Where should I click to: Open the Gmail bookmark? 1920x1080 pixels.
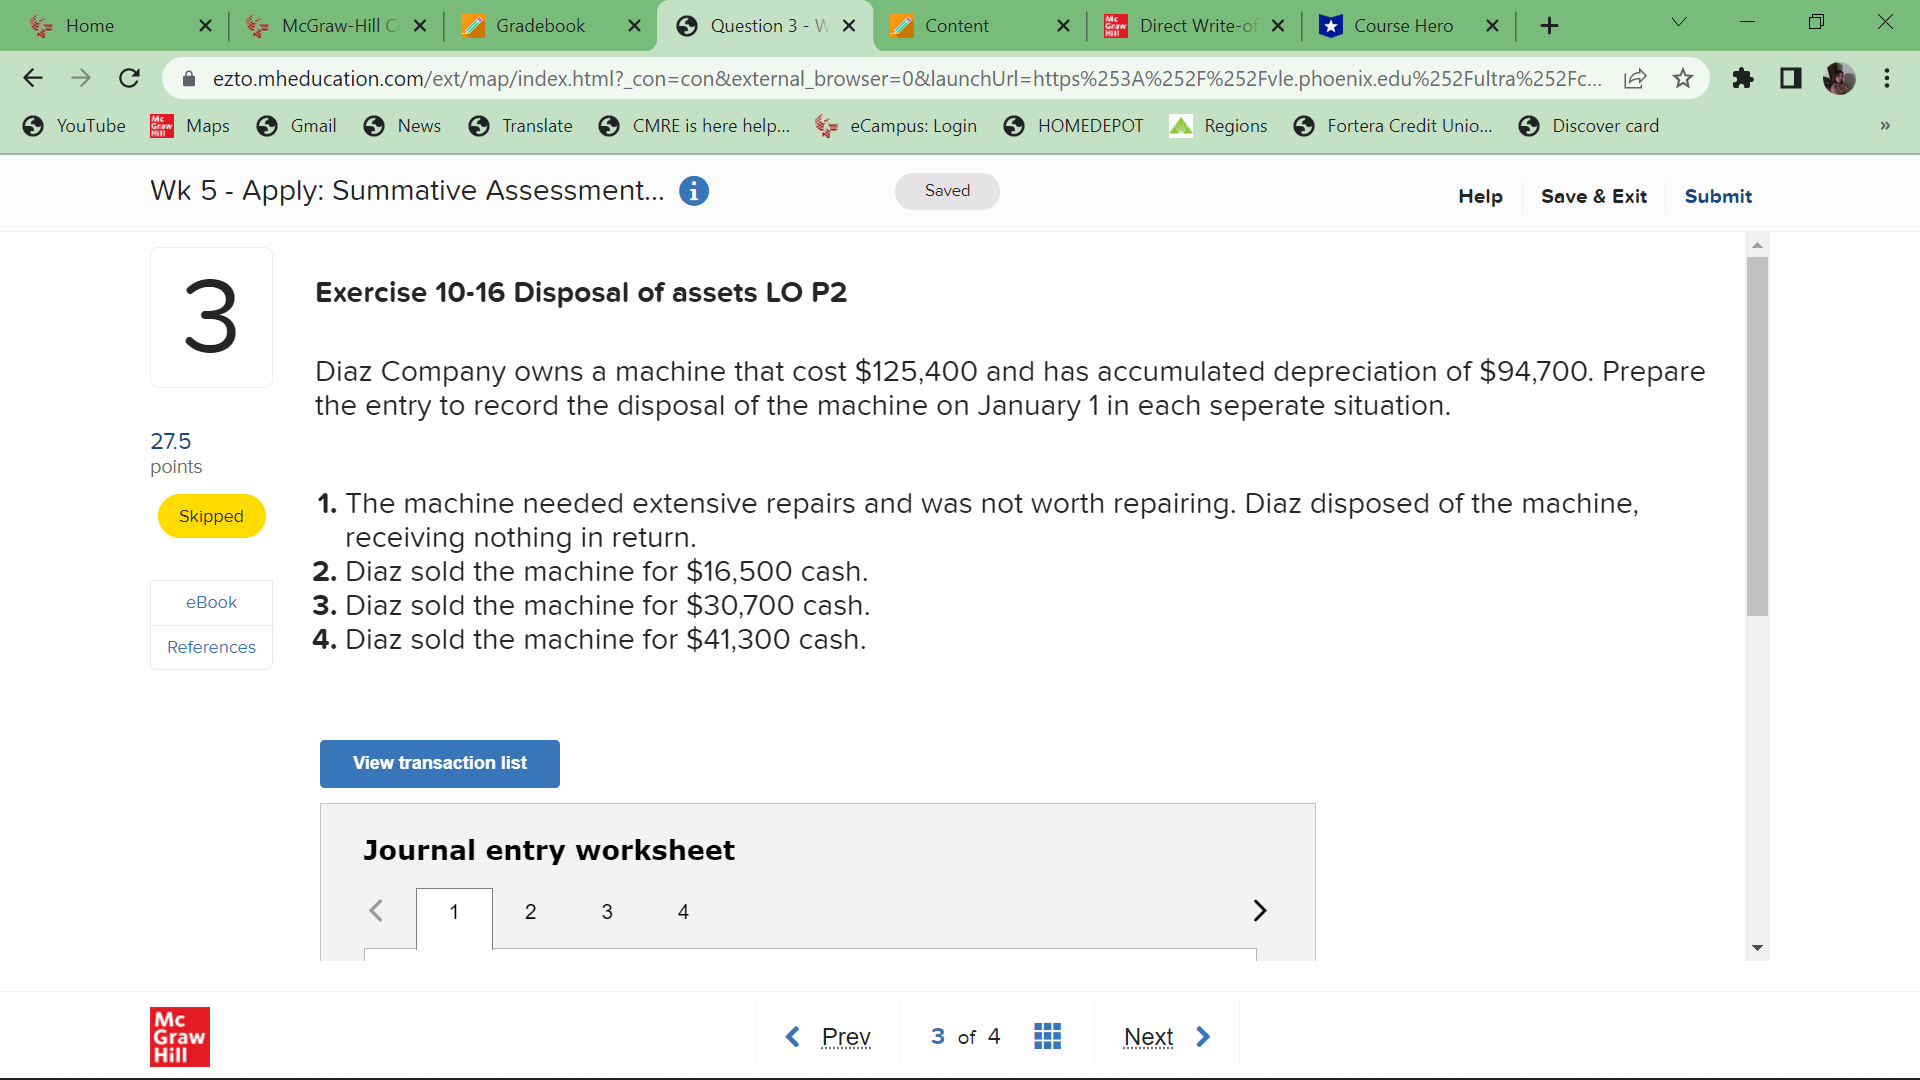click(x=296, y=125)
